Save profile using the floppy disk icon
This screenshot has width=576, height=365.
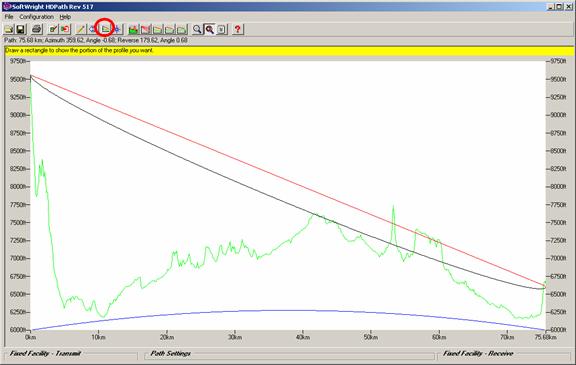[x=21, y=29]
